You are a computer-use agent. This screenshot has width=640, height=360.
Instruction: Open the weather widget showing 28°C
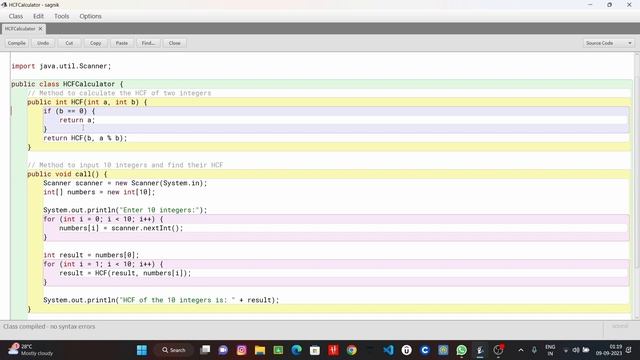click(x=31, y=350)
